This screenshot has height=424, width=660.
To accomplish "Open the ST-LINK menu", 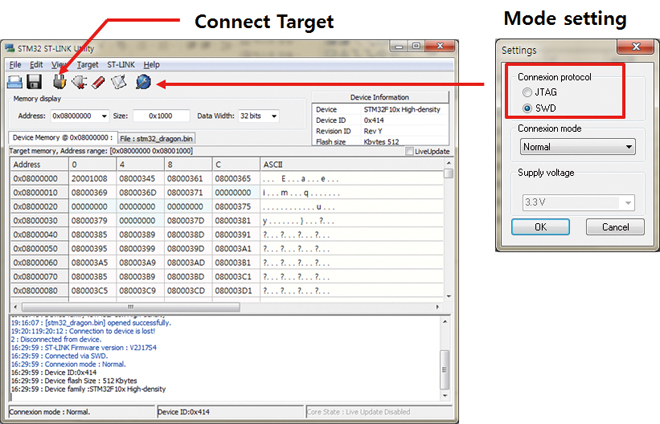I will point(121,65).
